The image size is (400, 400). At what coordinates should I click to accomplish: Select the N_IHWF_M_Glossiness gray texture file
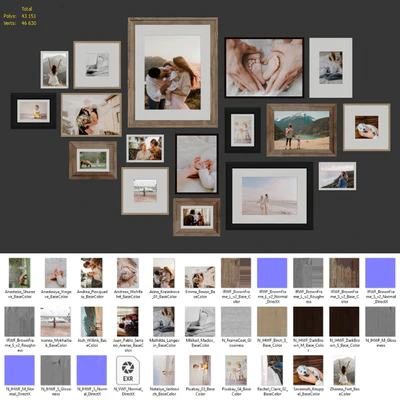coord(380,322)
